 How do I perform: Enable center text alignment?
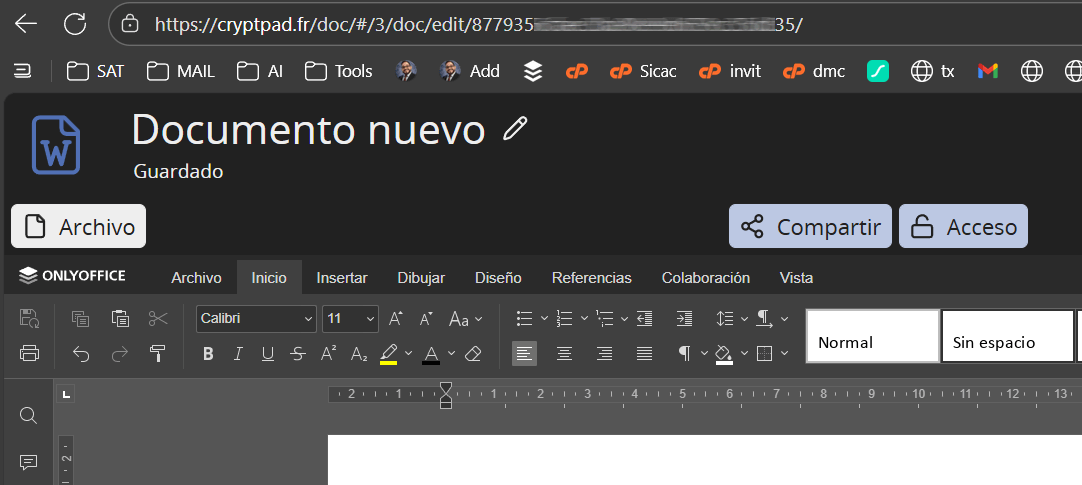[565, 353]
